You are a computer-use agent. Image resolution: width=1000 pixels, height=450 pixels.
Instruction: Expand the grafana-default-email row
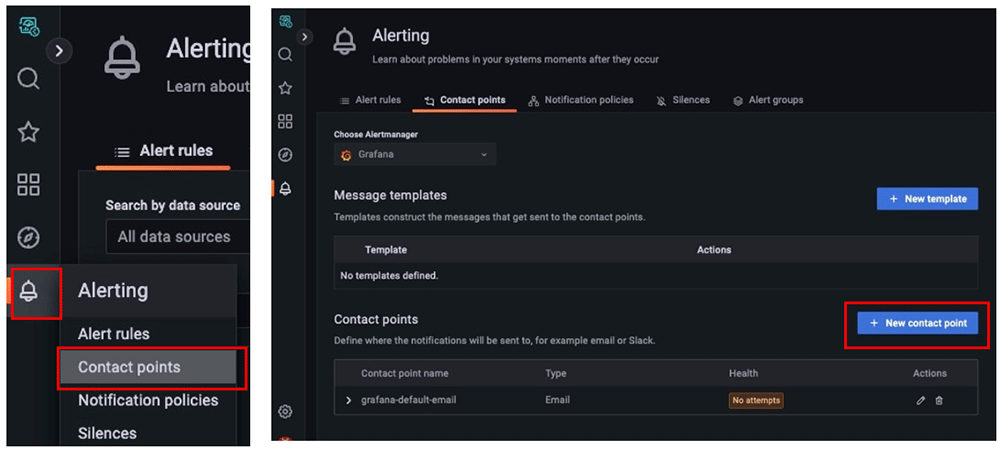coord(348,400)
